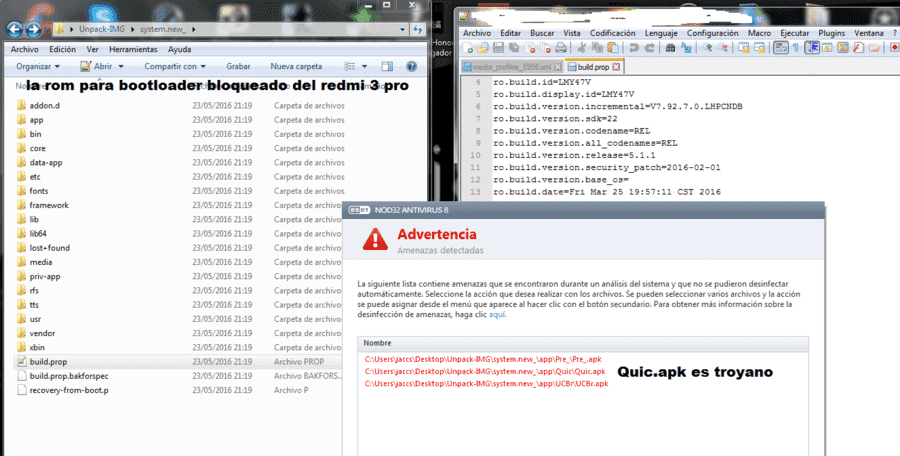Image resolution: width=900 pixels, height=456 pixels.
Task: Expand Unpack-IMG breadcrumb arrow
Action: click(x=133, y=29)
